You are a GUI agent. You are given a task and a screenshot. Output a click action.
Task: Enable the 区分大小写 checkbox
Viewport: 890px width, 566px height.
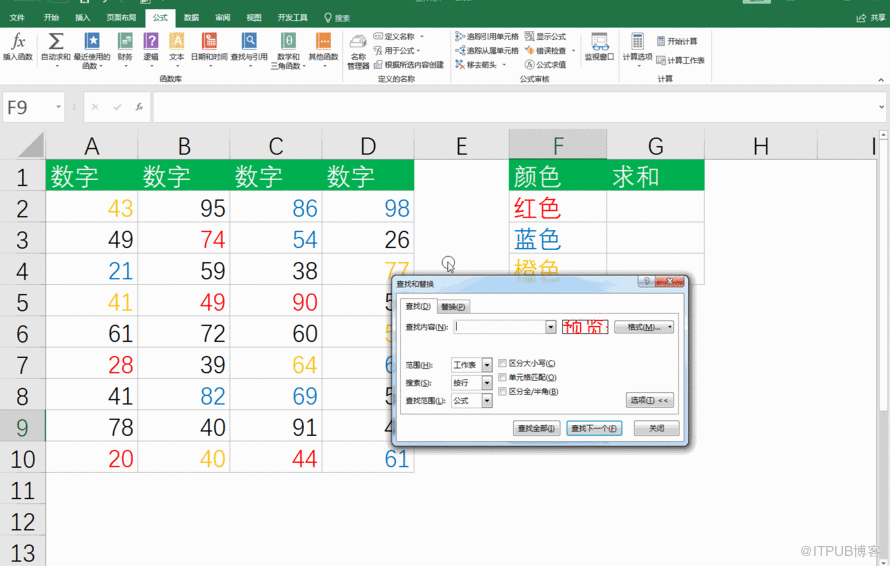(502, 364)
